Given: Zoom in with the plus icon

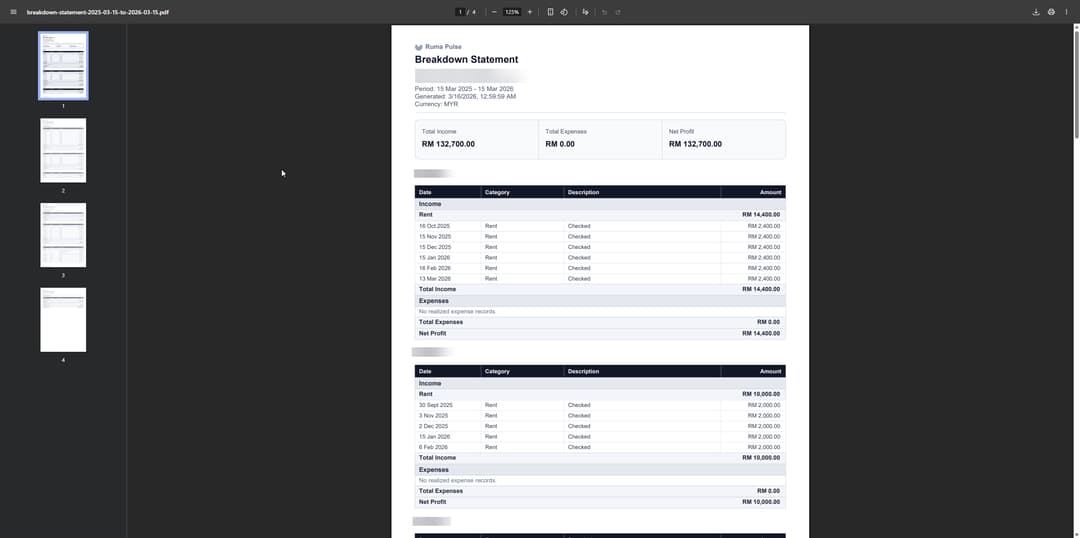Looking at the screenshot, I should [x=530, y=12].
